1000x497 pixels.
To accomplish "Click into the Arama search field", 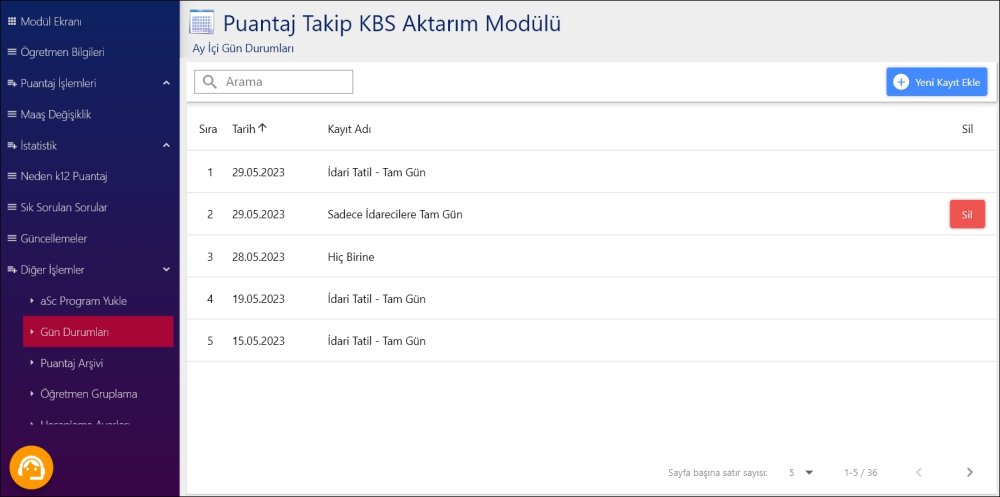I will 285,82.
